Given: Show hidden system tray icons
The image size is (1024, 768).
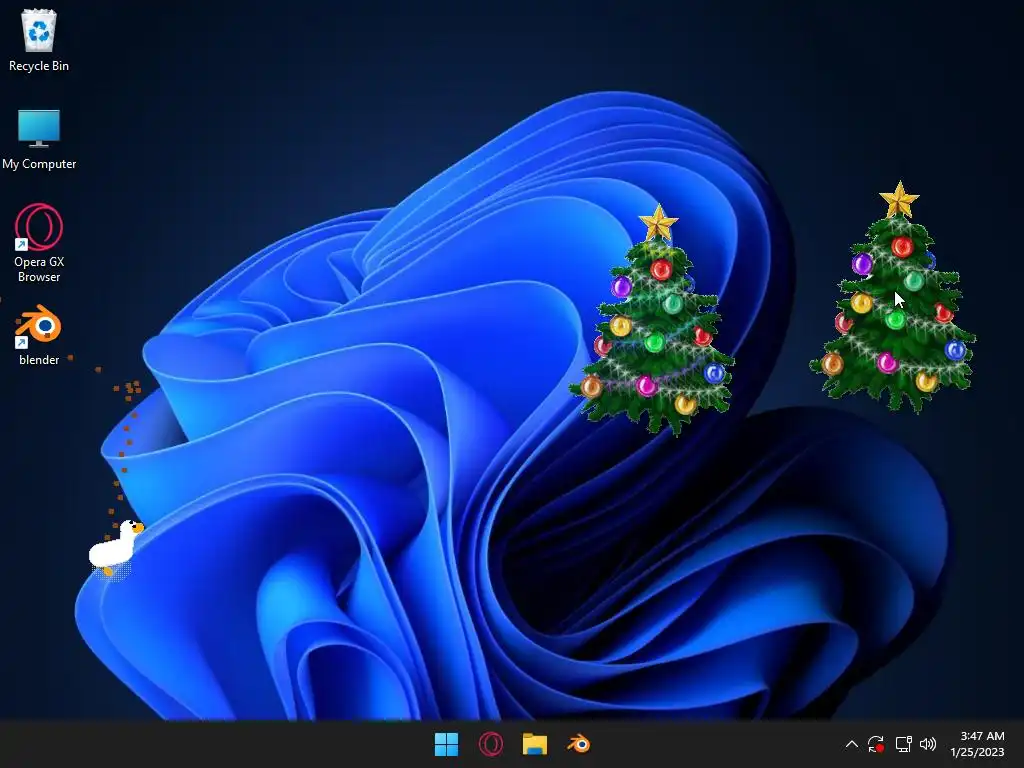Looking at the screenshot, I should point(852,744).
